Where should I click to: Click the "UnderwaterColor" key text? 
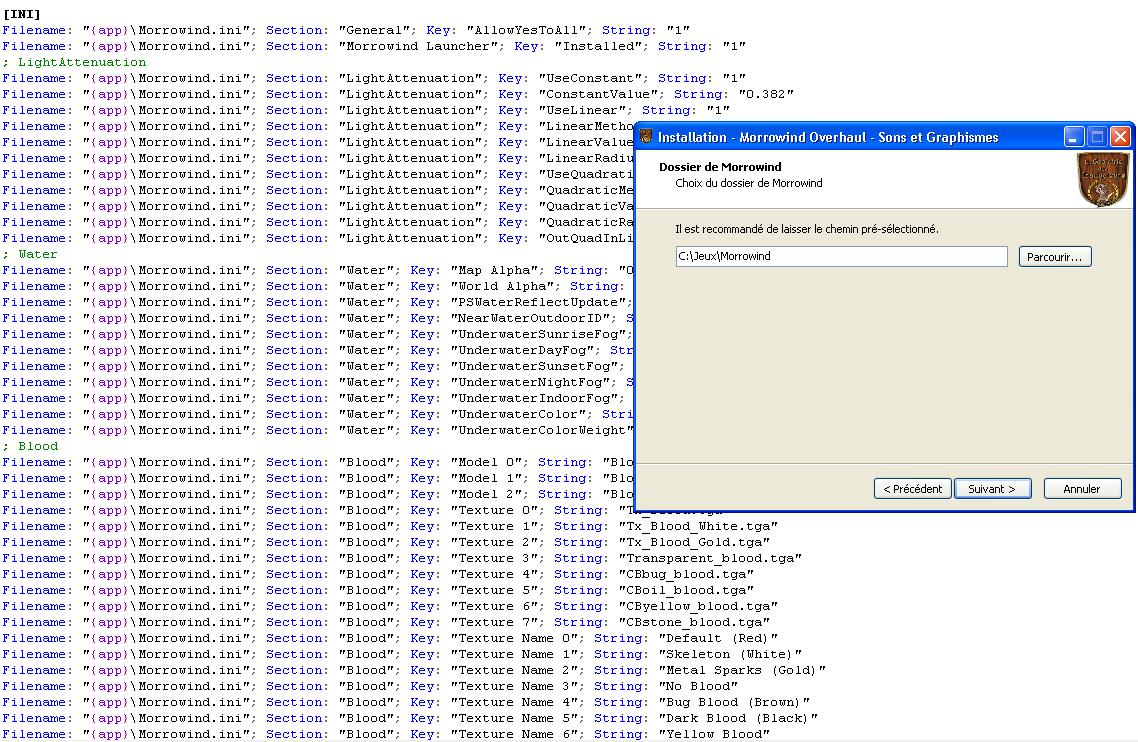(x=518, y=414)
